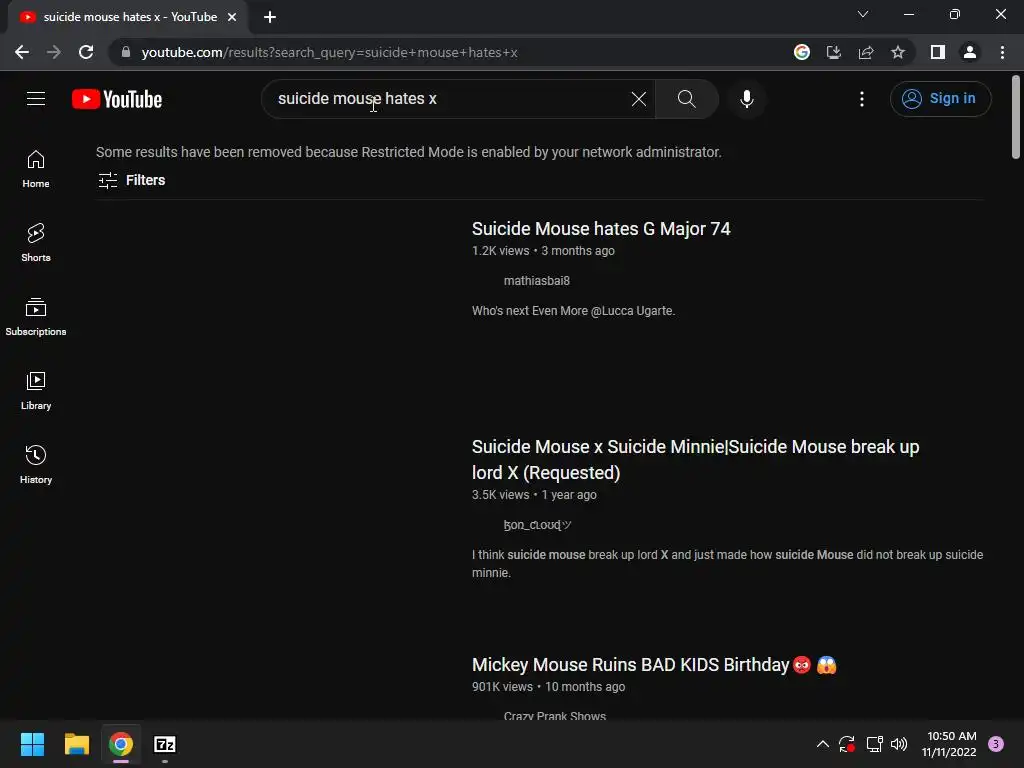
Task: Click network icon in system tray
Action: click(874, 744)
